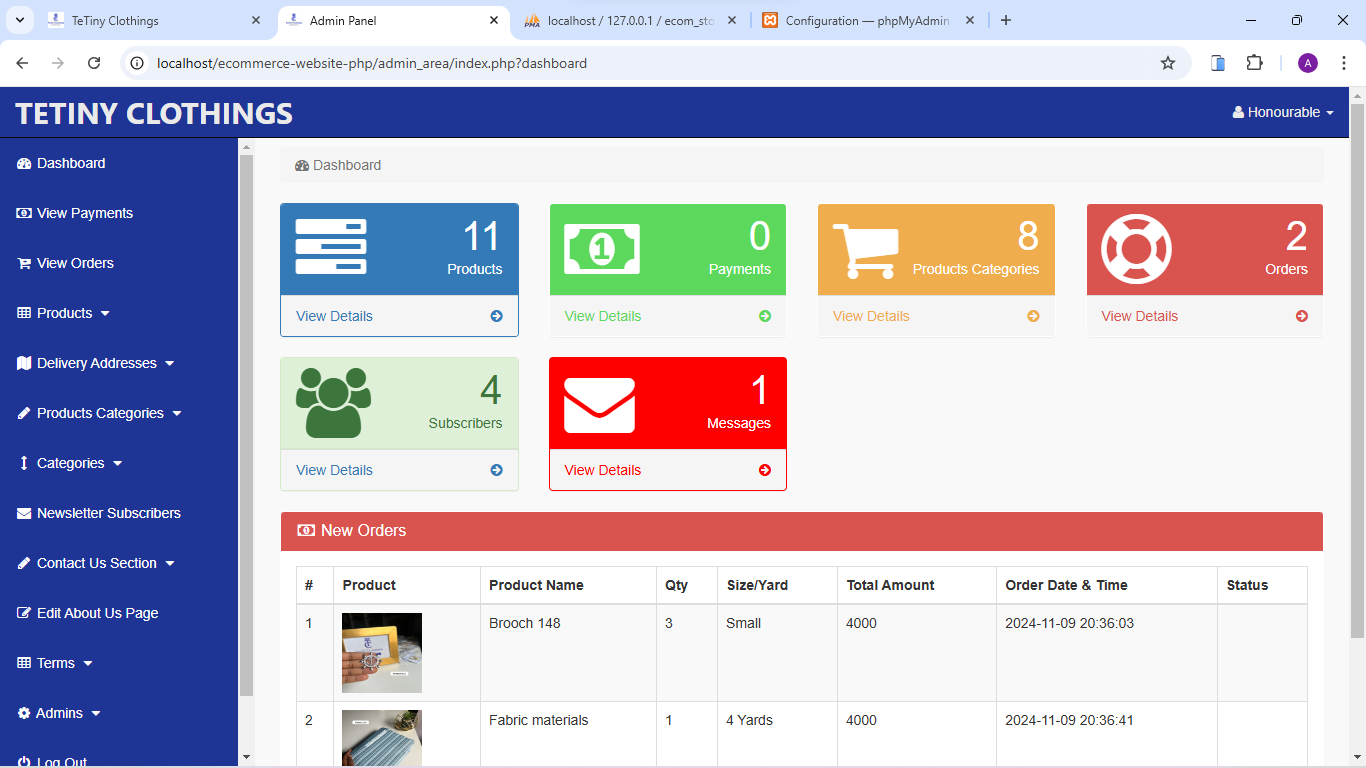Image resolution: width=1366 pixels, height=768 pixels.
Task: Click the money bill icon on Payments card
Action: tap(602, 249)
